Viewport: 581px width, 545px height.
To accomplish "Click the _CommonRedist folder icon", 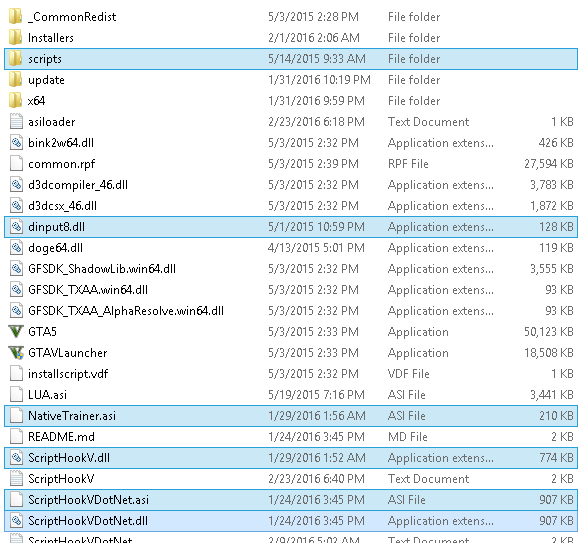I will 16,17.
